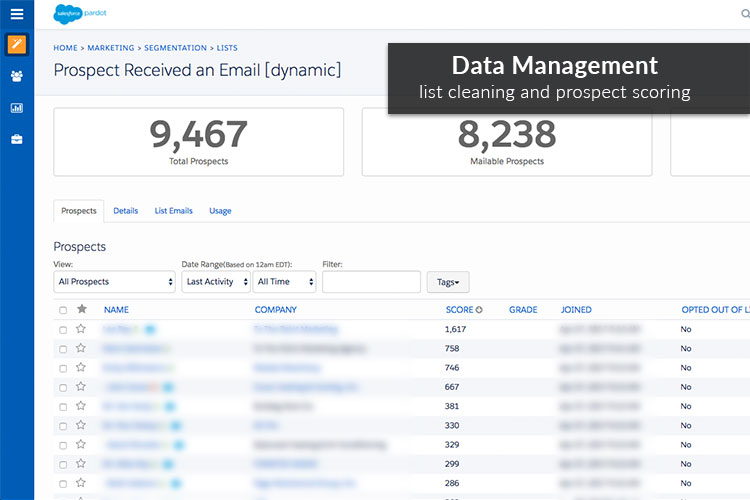Go to LISTS in breadcrumb

tap(227, 48)
